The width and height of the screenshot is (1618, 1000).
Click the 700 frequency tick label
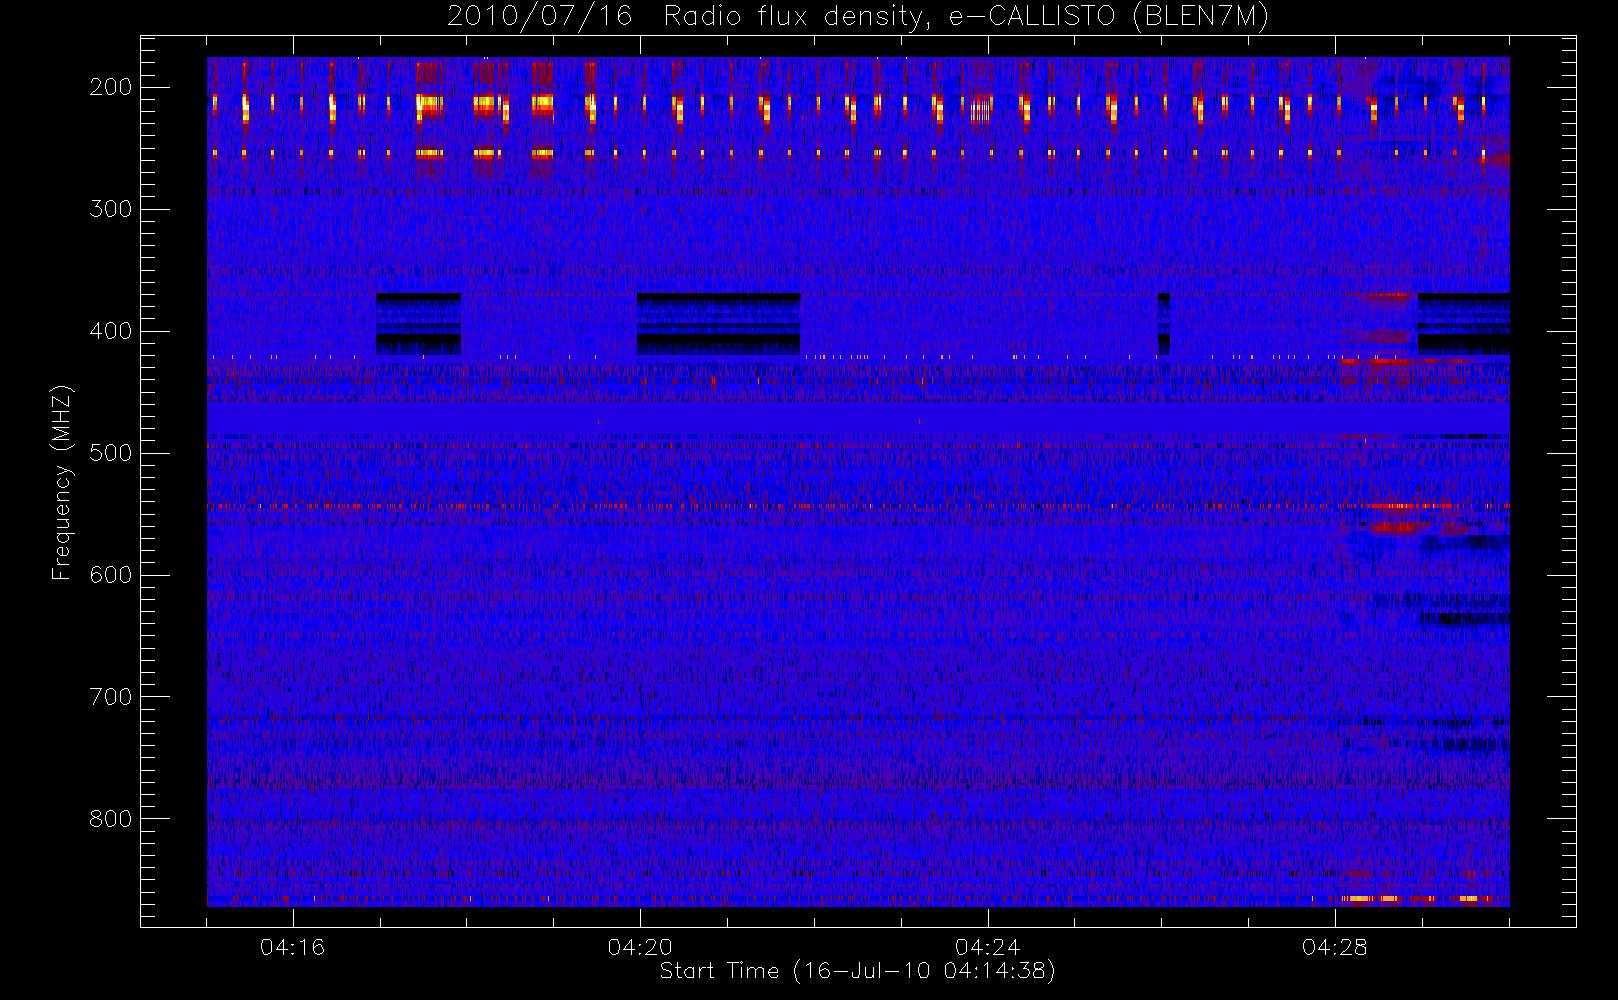click(110, 697)
